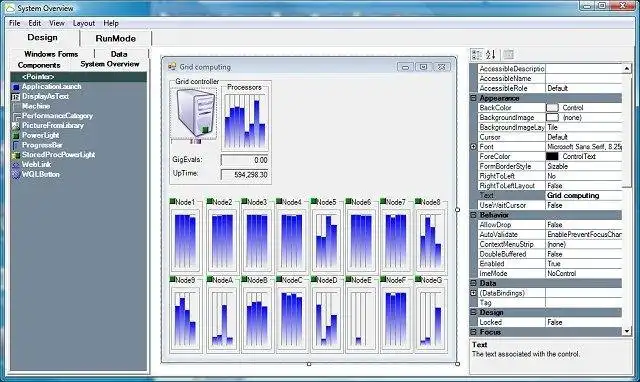
Task: Click the Locked property row
Action: pyautogui.click(x=550, y=322)
